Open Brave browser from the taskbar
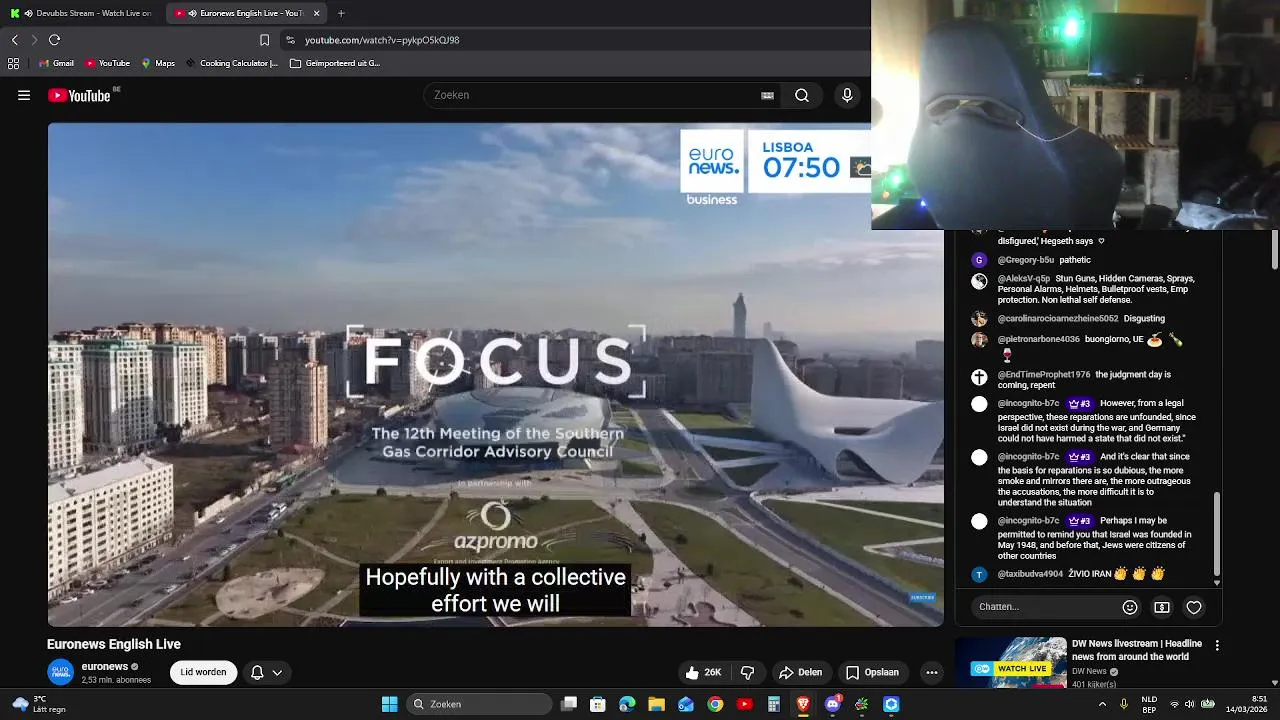This screenshot has width=1280, height=720. [803, 704]
